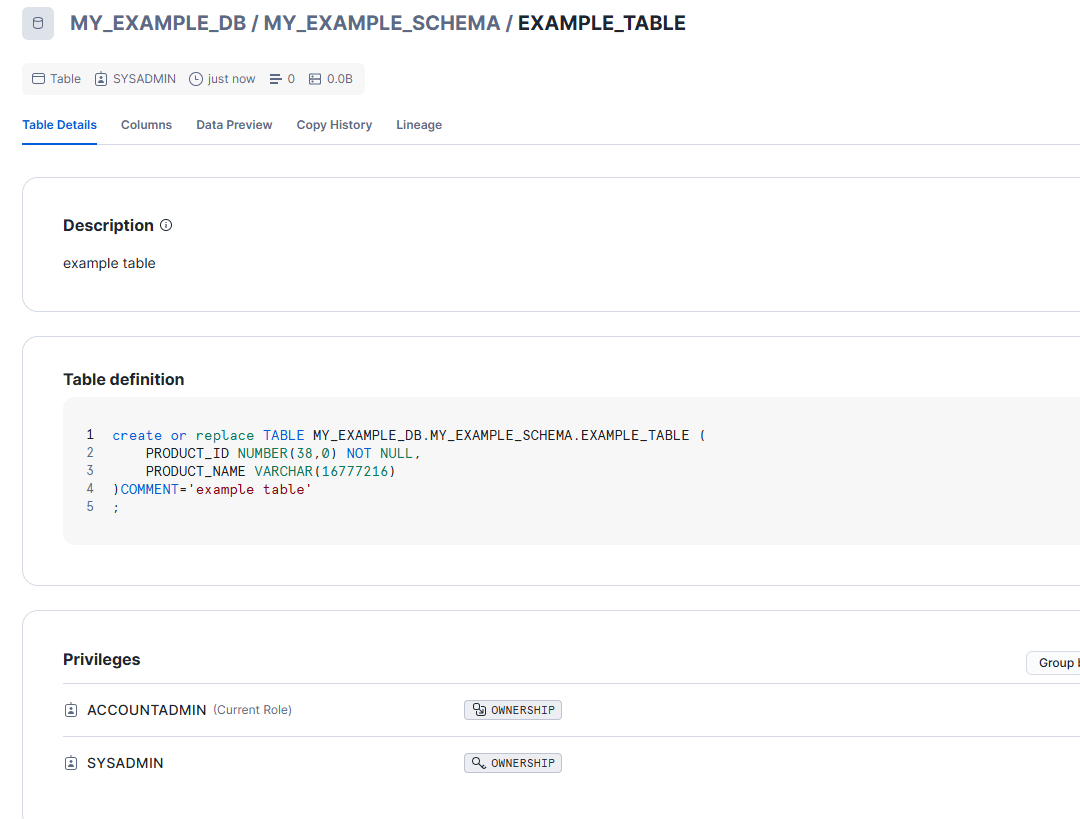The width and height of the screenshot is (1080, 819).
Task: Click the ACCOUNTADMIN OWNERSHIP badge
Action: click(512, 710)
